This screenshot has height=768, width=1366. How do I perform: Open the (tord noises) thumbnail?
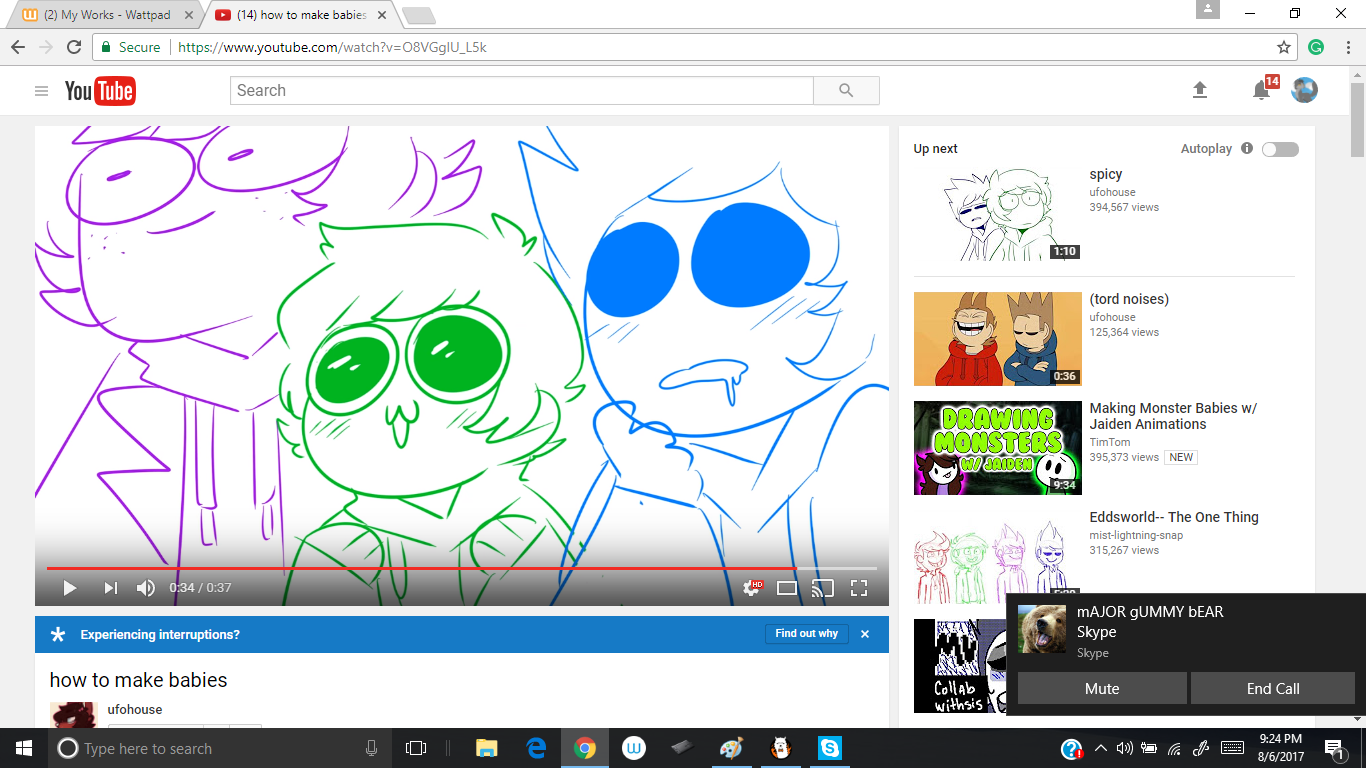coord(998,339)
